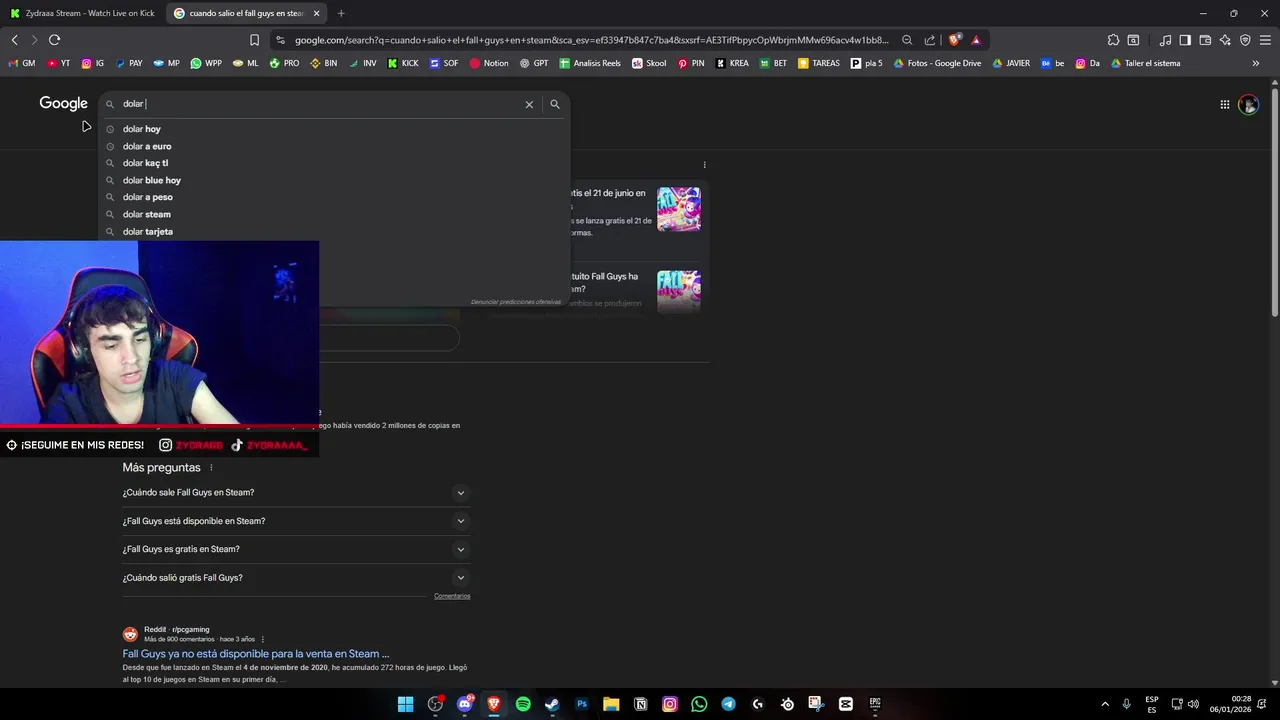The width and height of the screenshot is (1280, 720).
Task: Open the 'GPT' bookmark
Action: [534, 63]
